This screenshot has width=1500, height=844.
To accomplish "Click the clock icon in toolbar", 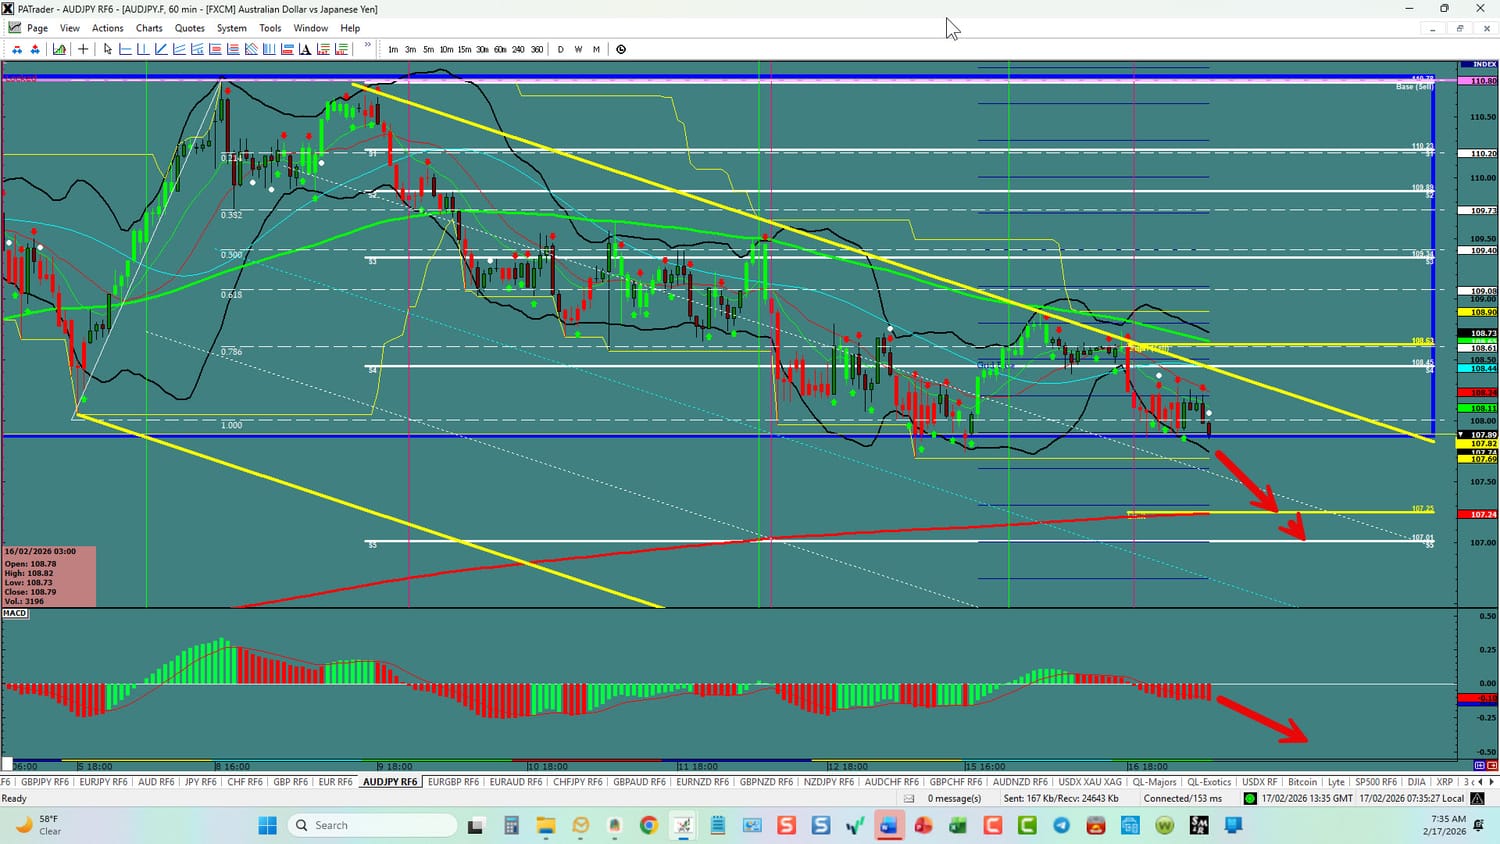I will click(621, 49).
